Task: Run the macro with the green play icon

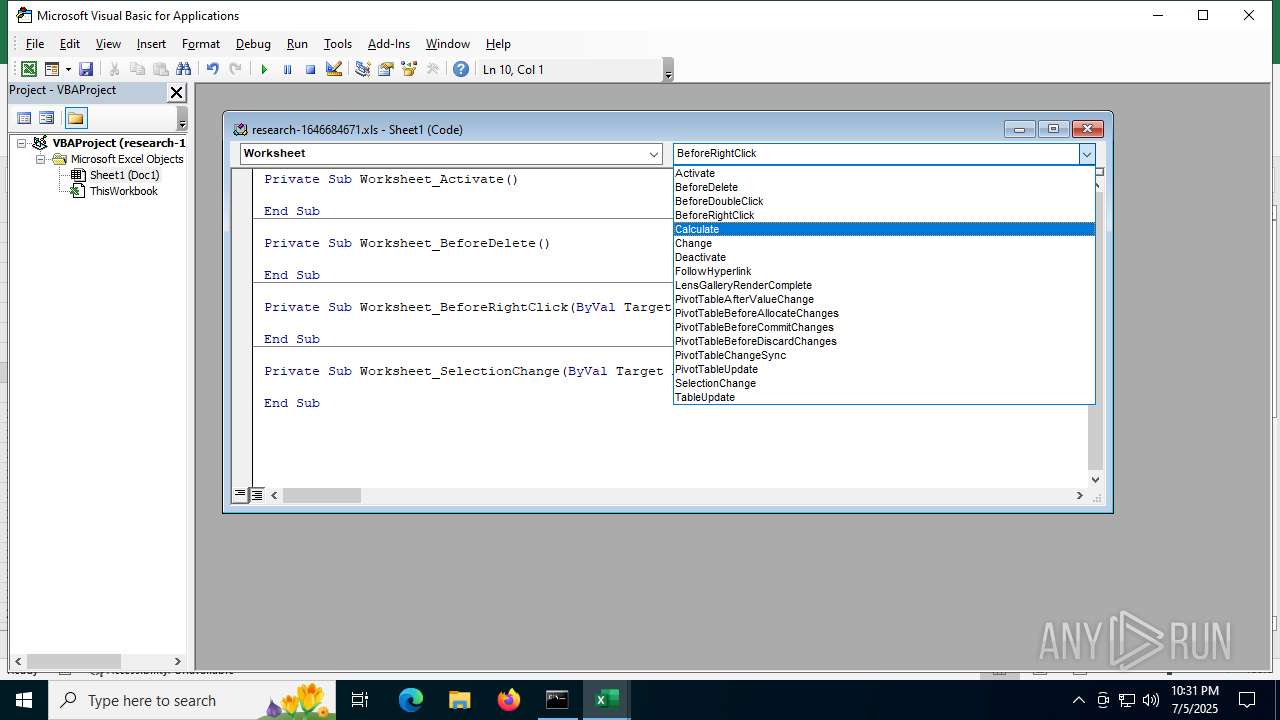Action: click(264, 69)
